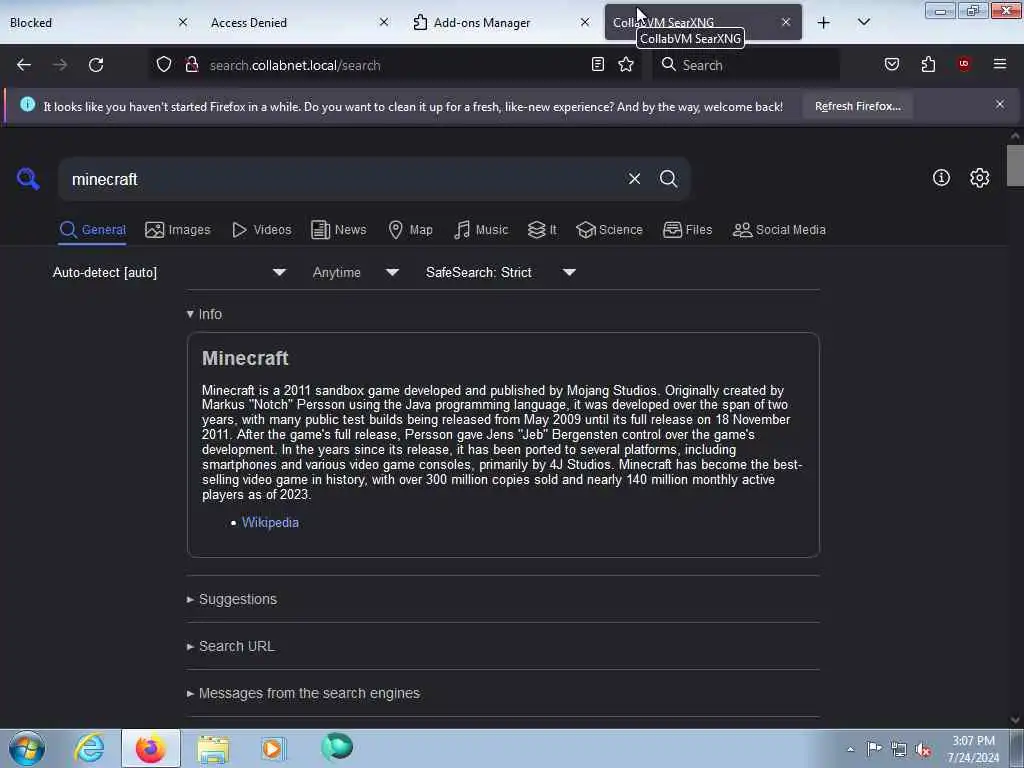Select the Social Media search category

coord(779,230)
